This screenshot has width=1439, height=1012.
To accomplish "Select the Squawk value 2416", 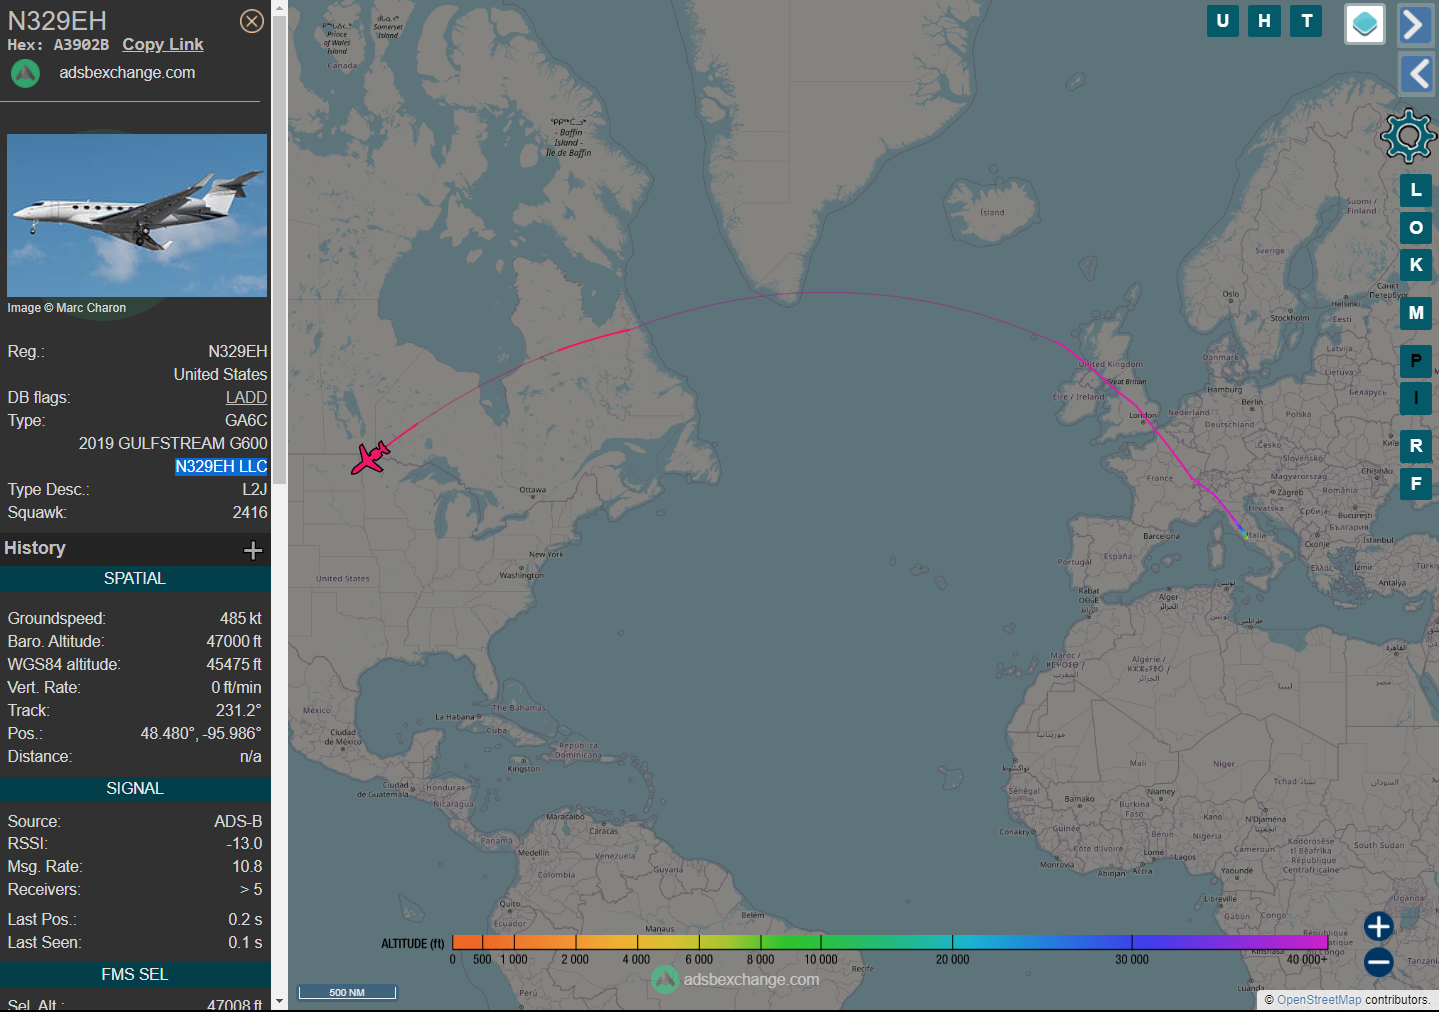I will (250, 512).
